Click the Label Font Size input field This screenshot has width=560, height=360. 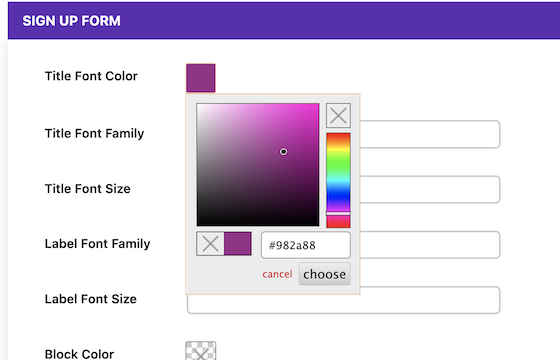pyautogui.click(x=343, y=300)
